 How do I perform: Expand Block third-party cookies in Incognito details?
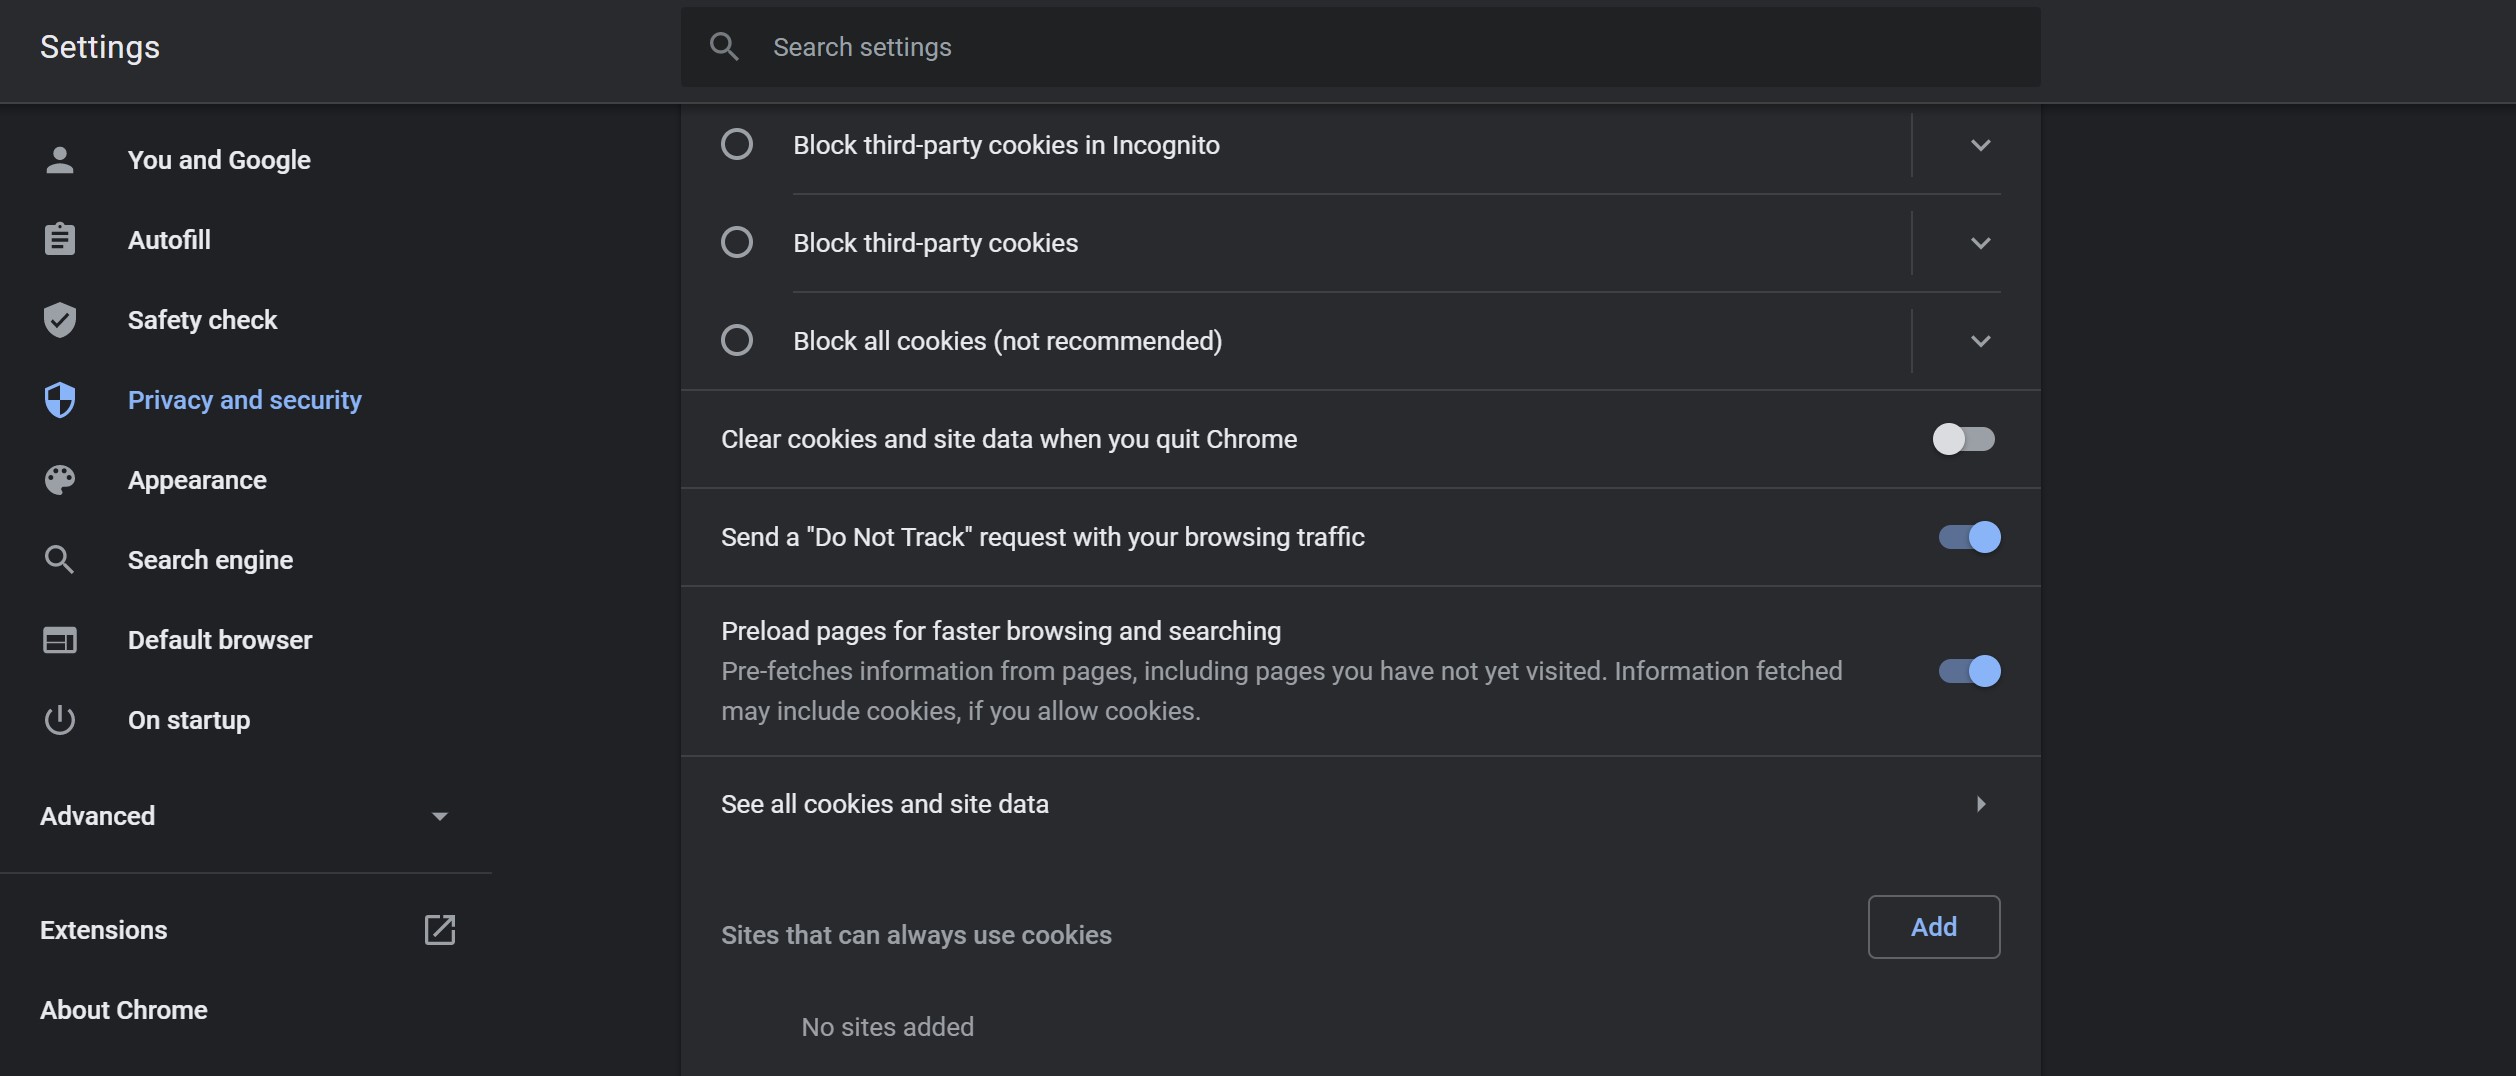tap(1980, 145)
